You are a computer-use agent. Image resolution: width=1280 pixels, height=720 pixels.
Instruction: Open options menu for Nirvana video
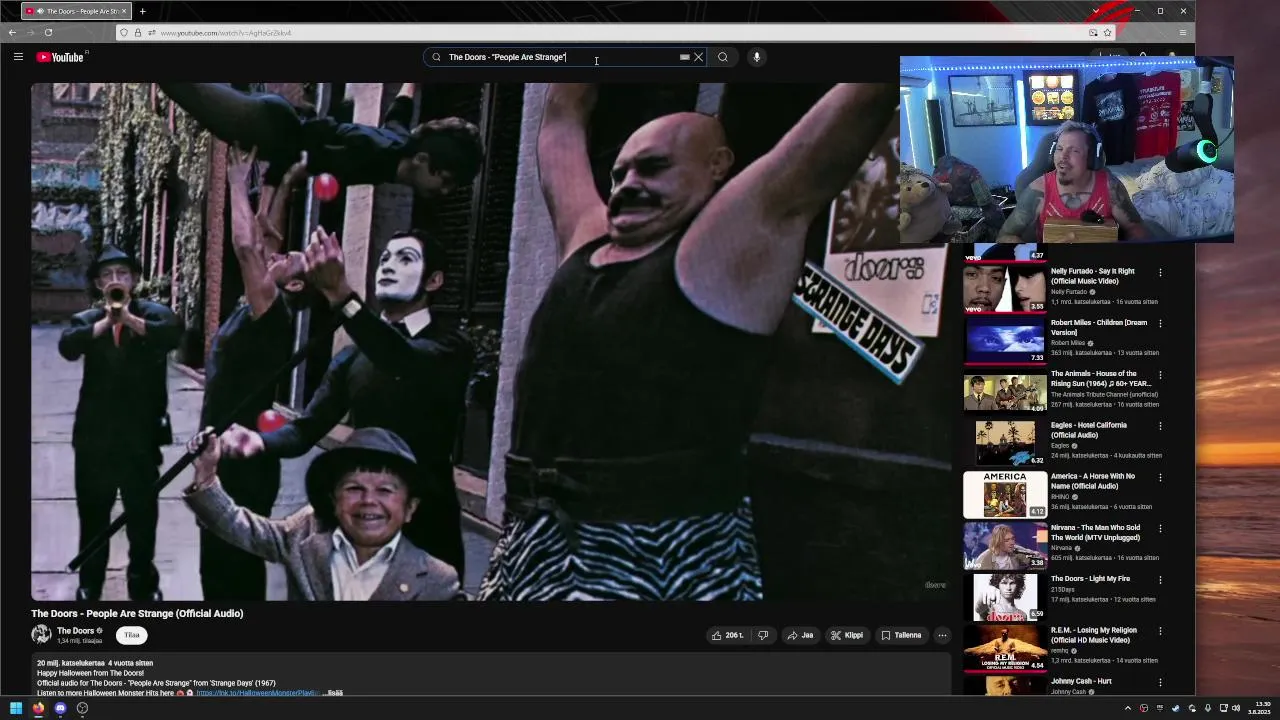(1160, 528)
